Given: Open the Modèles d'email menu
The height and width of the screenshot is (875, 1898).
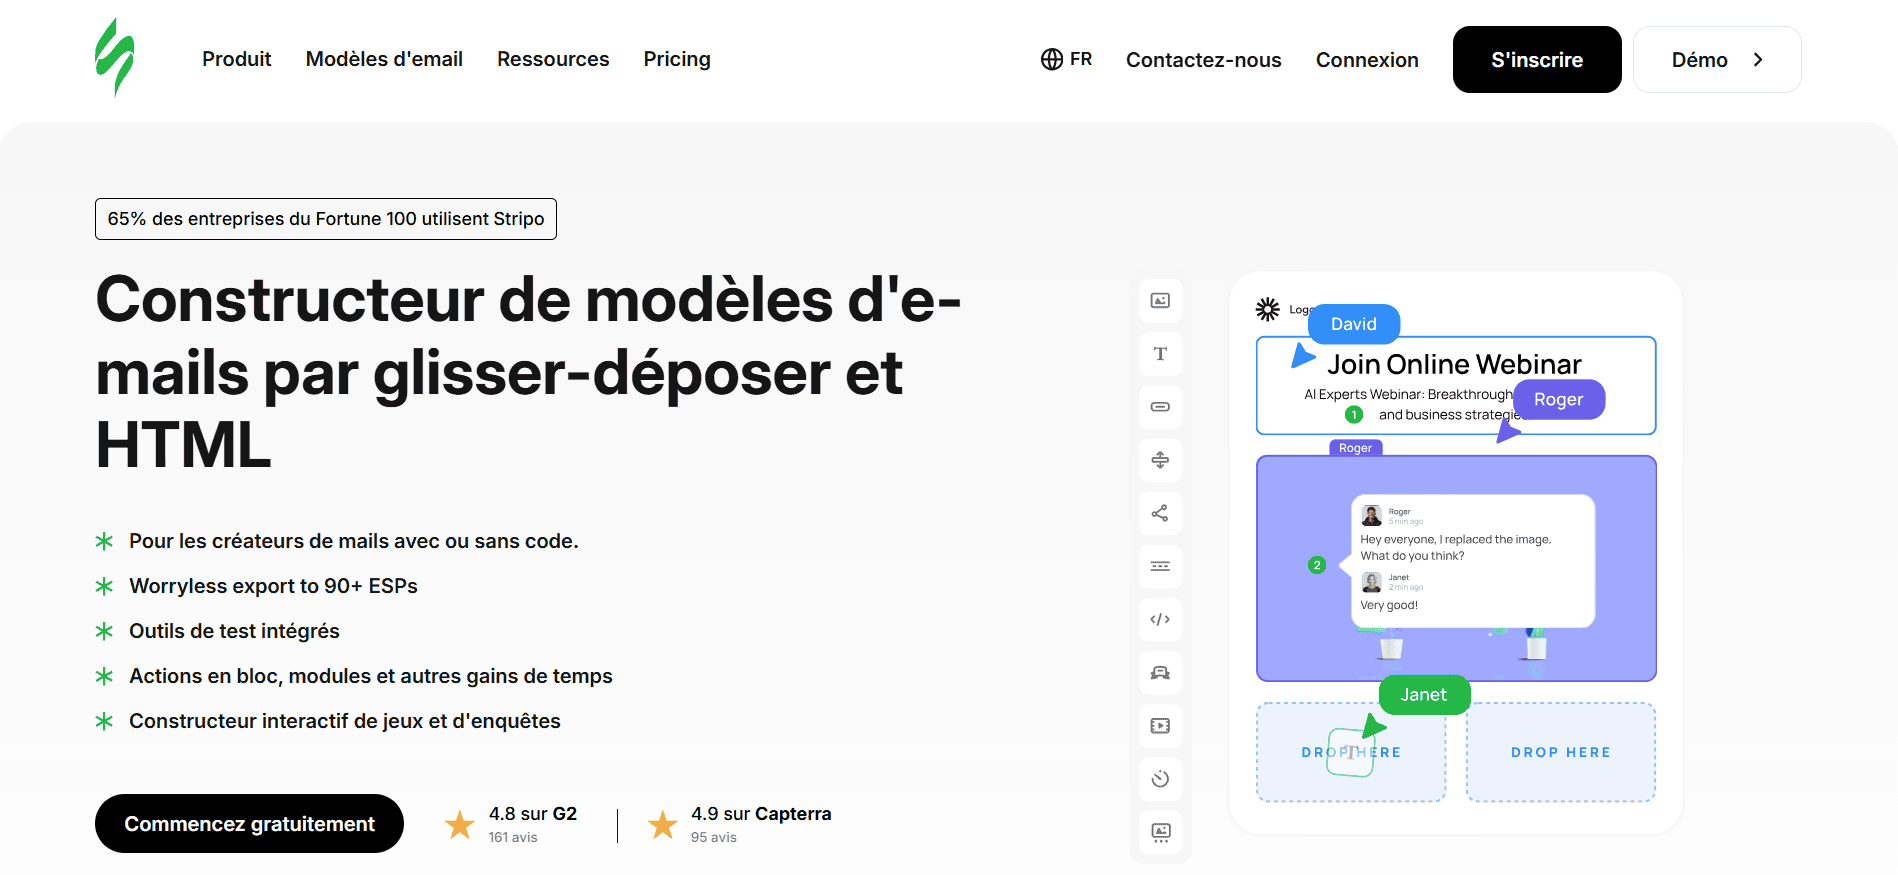Looking at the screenshot, I should (x=384, y=59).
